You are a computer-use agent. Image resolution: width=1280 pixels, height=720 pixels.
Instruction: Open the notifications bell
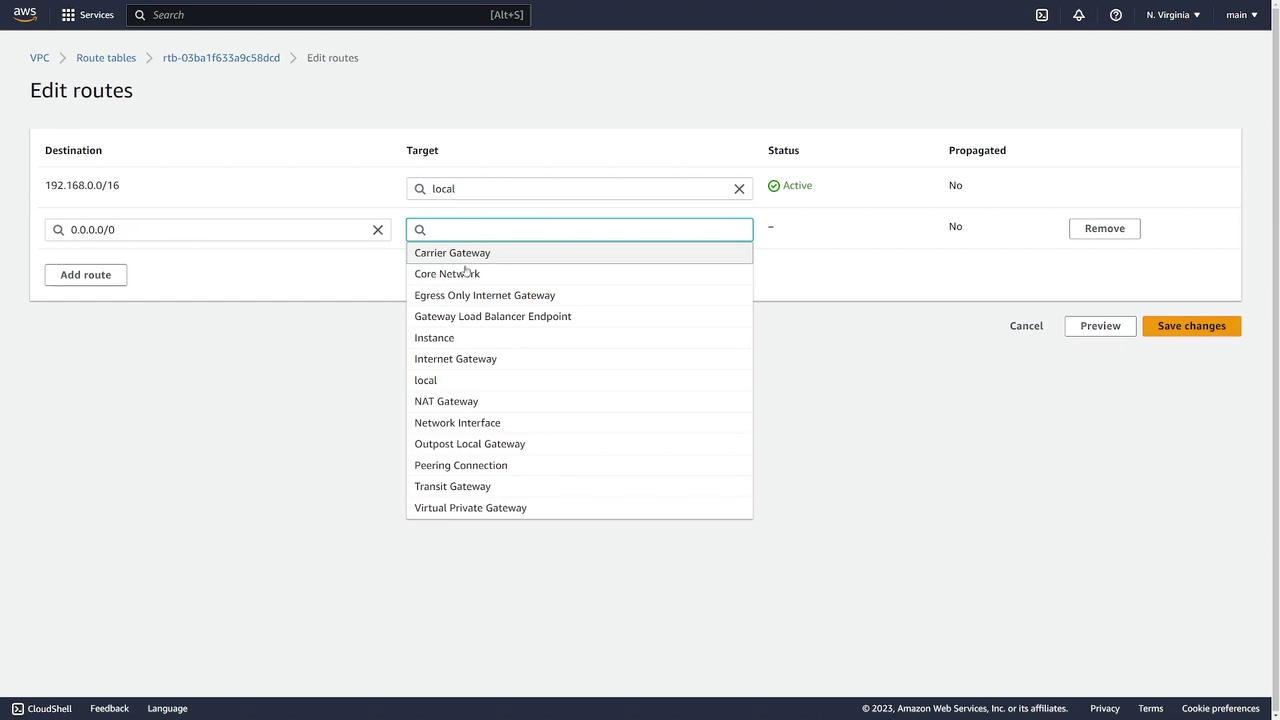1078,15
